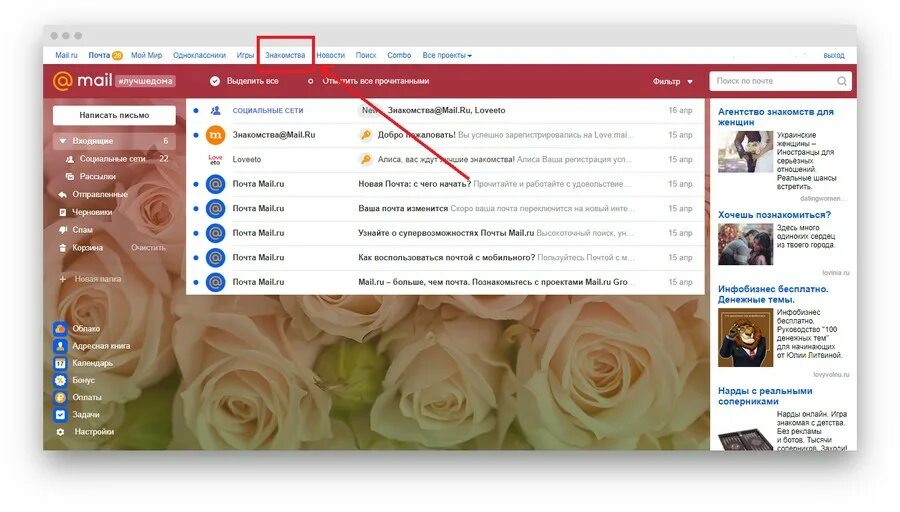Open Игры in top navigation
The height and width of the screenshot is (512, 900).
245,56
